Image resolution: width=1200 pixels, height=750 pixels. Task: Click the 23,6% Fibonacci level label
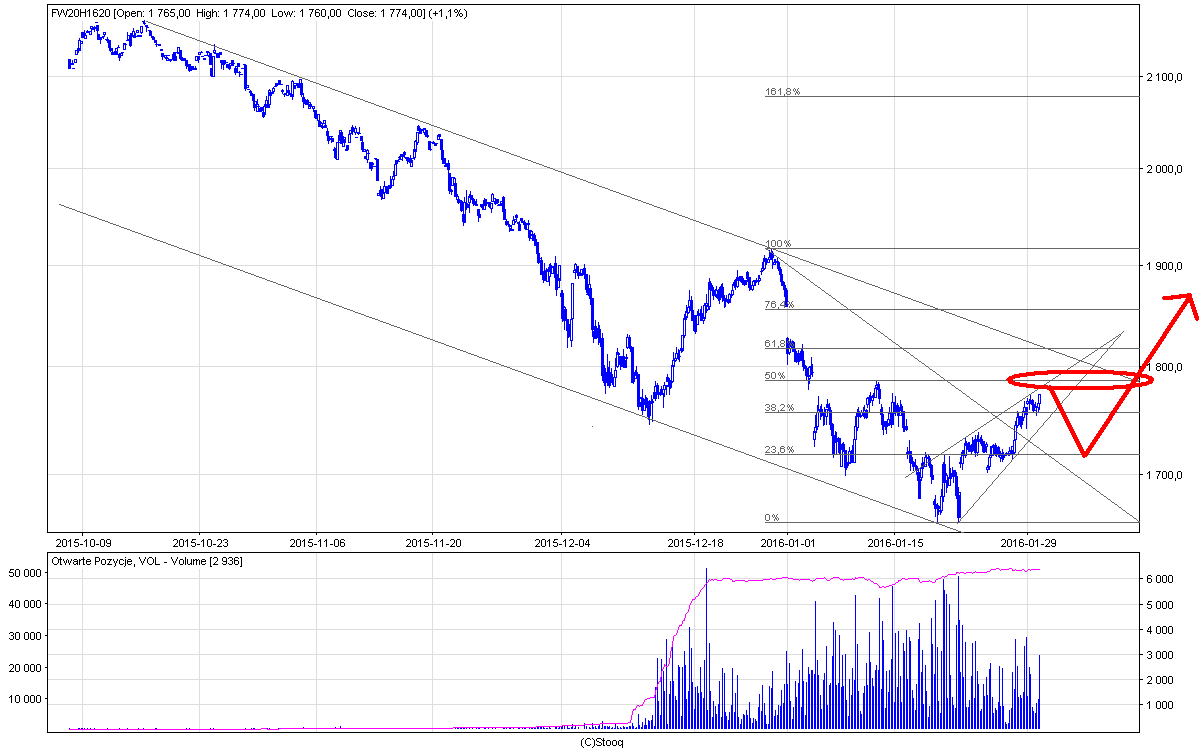click(780, 450)
